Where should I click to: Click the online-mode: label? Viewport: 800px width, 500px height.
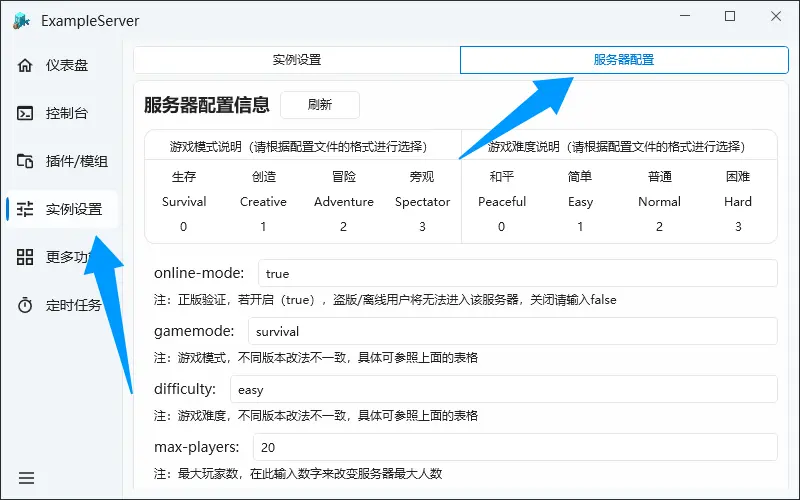coord(199,273)
